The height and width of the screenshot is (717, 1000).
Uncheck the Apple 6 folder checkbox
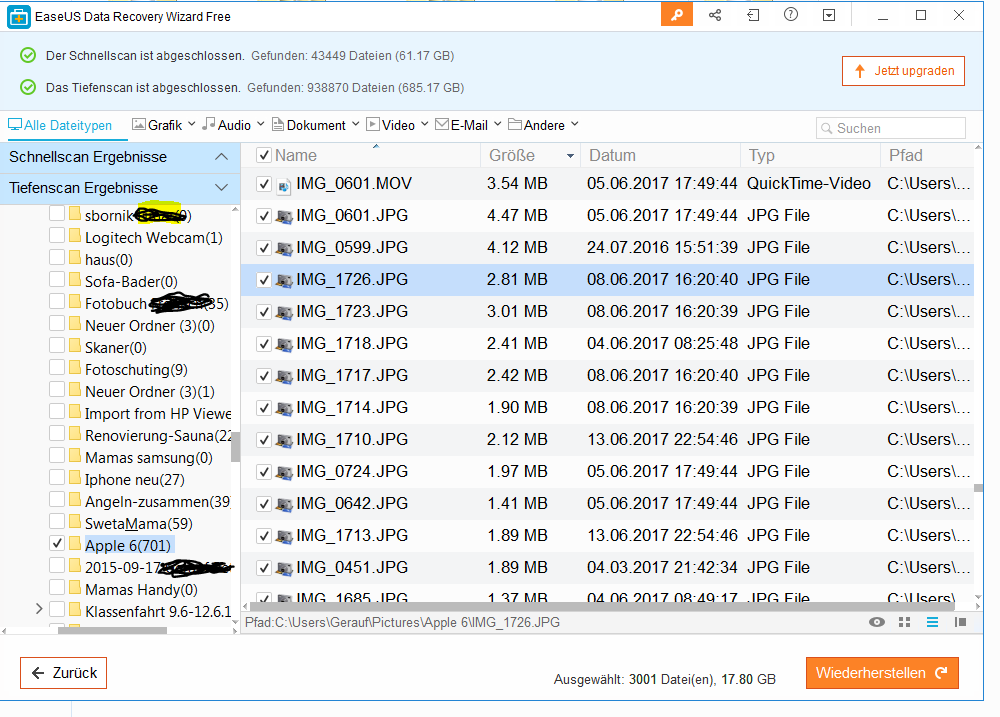point(57,543)
